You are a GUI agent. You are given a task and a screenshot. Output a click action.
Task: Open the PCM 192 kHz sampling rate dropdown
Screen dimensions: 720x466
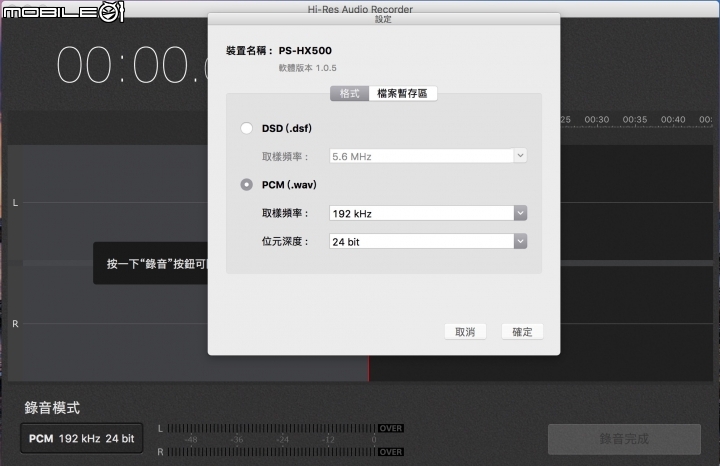[x=428, y=213]
